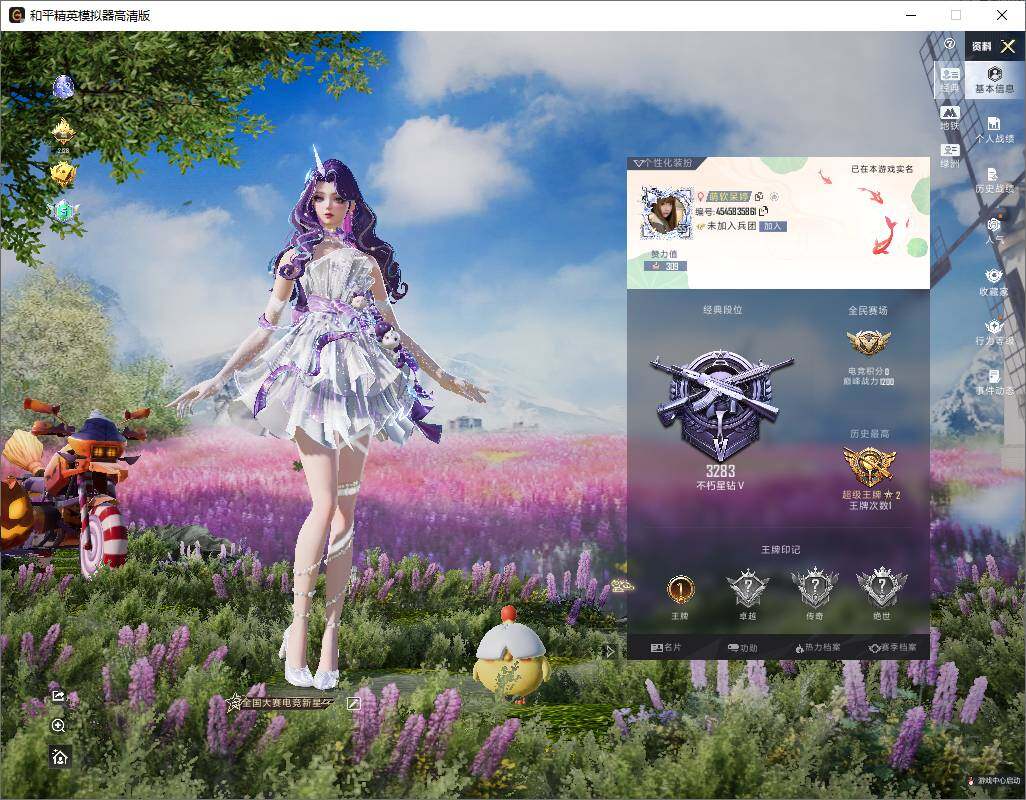
Task: Open the 名片 card section
Action: (666, 648)
